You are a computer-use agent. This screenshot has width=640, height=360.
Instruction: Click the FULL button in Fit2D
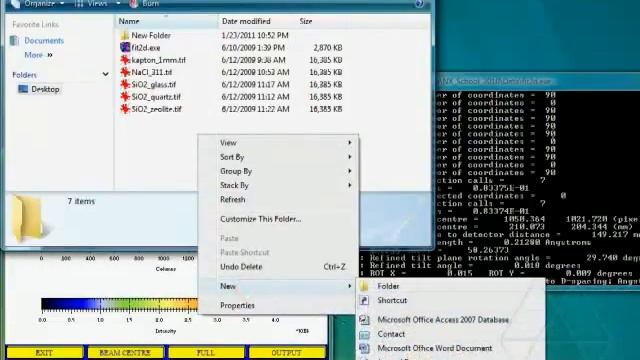click(206, 353)
